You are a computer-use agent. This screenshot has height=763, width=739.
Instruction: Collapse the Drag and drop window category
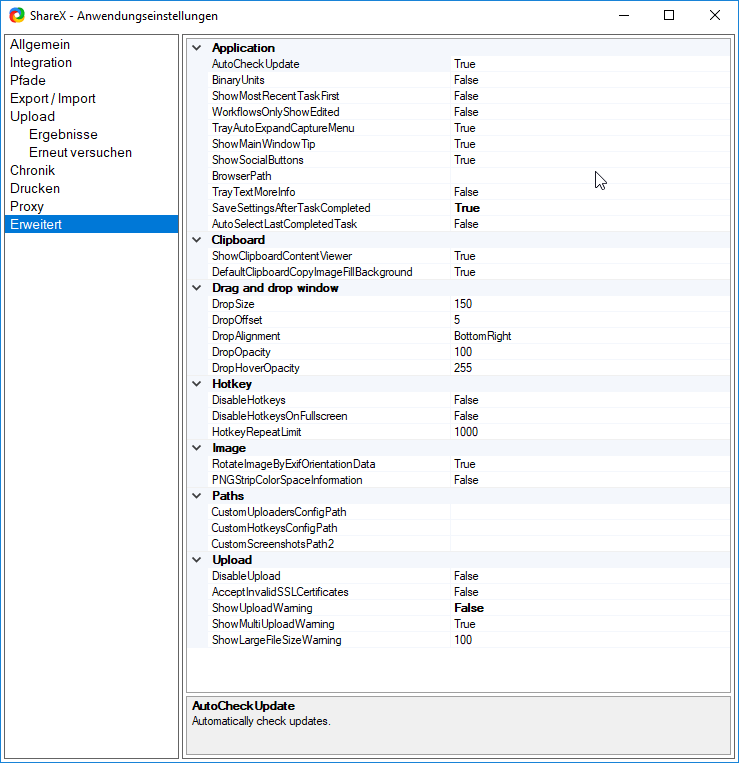pyautogui.click(x=197, y=288)
